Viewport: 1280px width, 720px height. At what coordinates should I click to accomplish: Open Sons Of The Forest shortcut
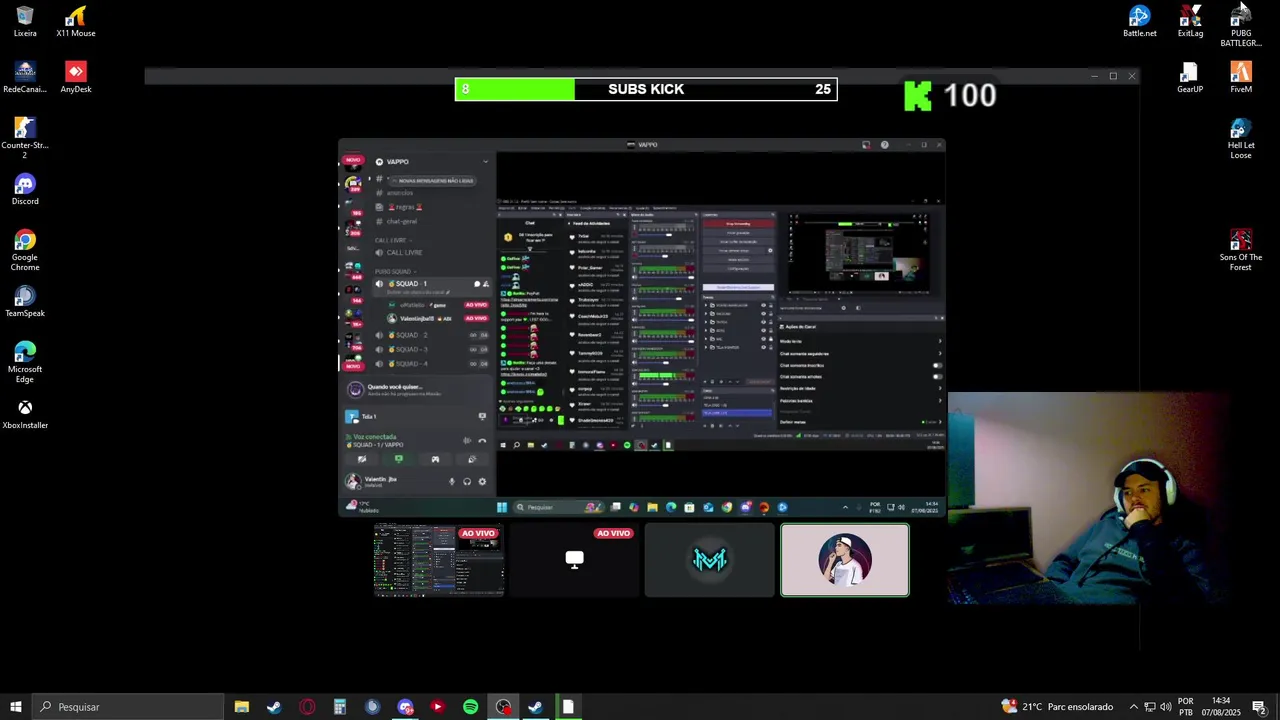1241,249
